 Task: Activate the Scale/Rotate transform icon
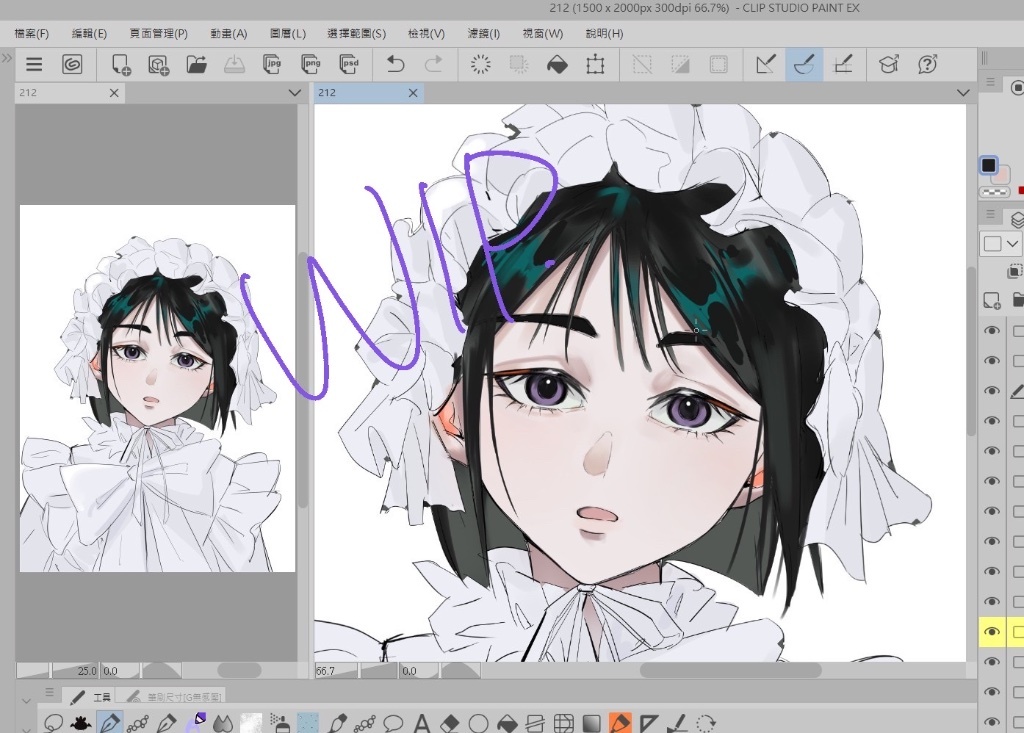[x=595, y=64]
